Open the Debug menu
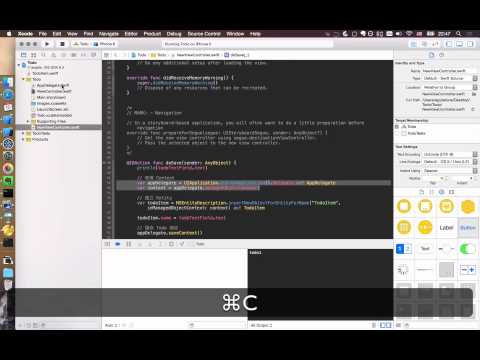This screenshot has height=360, width=480. point(174,34)
